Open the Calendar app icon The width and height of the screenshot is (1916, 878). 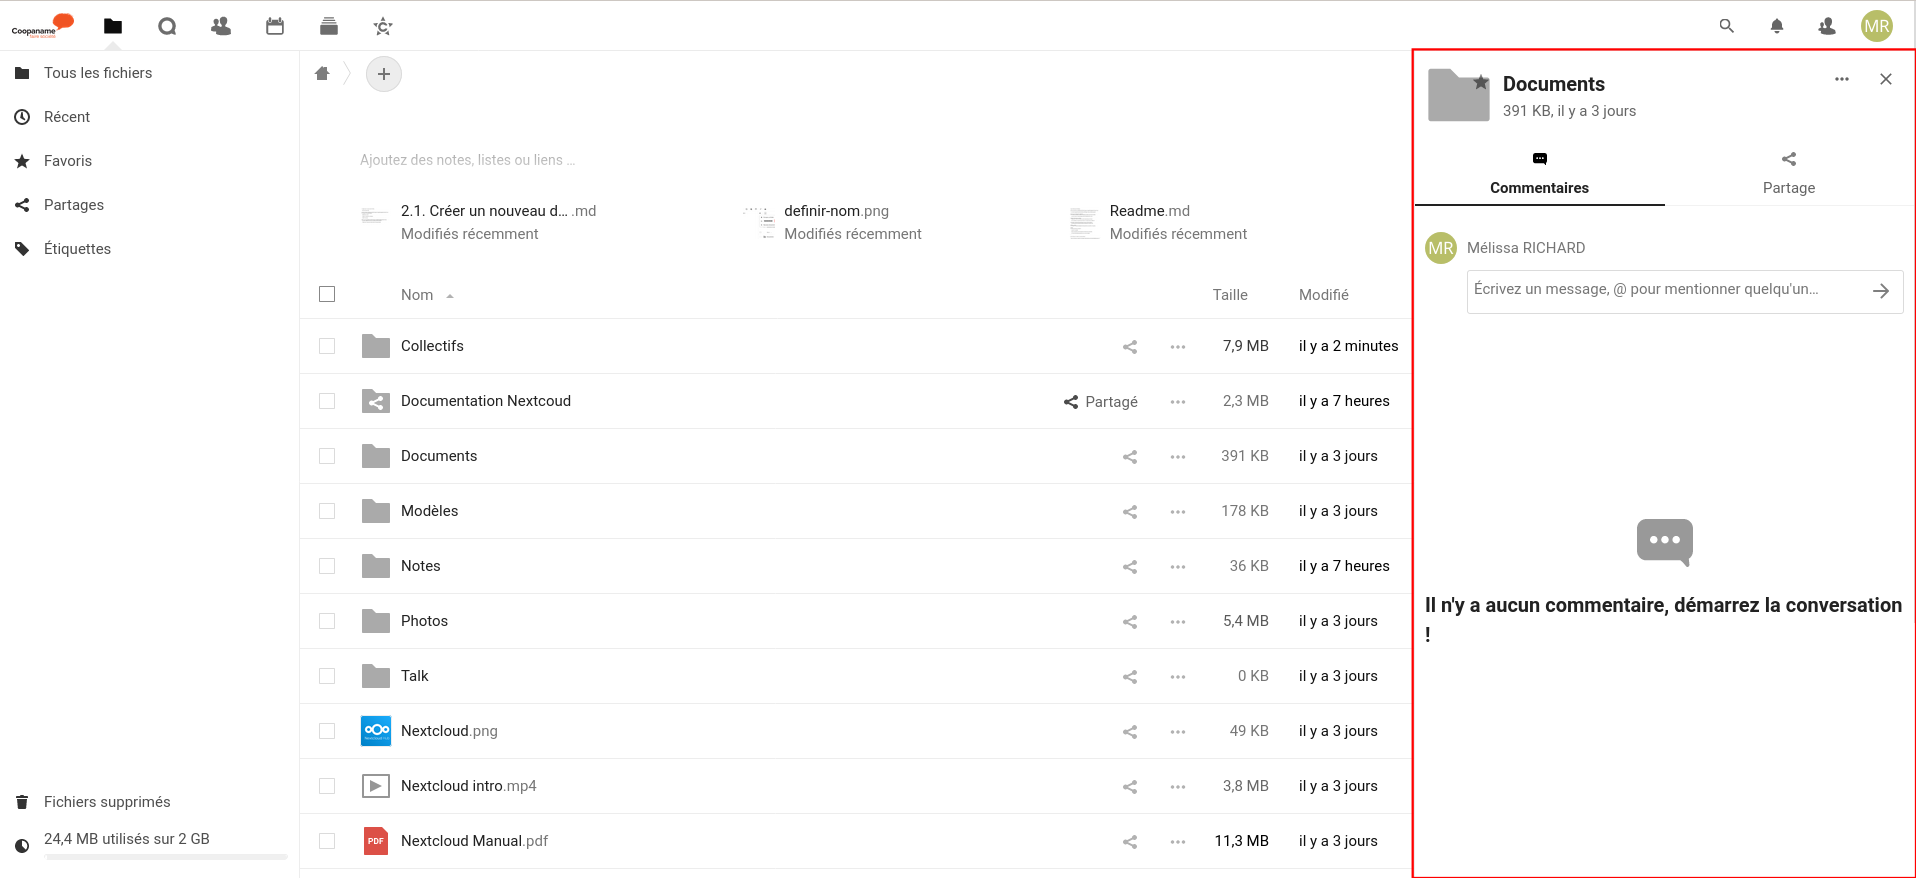pos(275,27)
